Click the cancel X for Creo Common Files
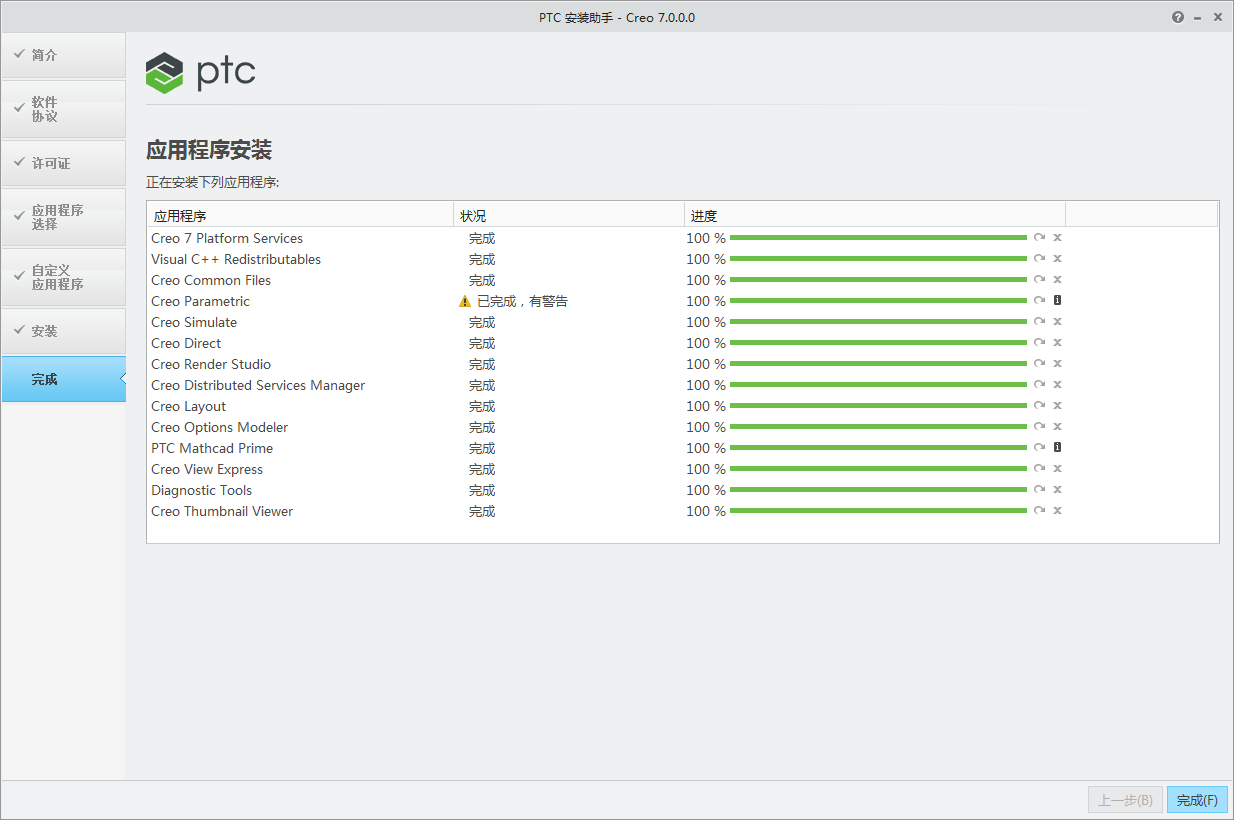 pyautogui.click(x=1057, y=280)
